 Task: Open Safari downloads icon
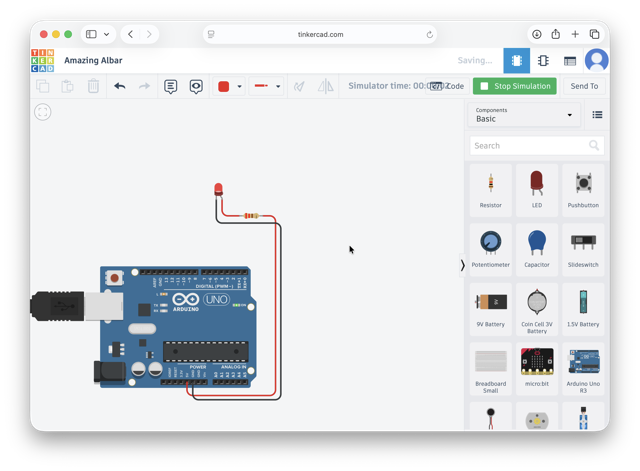[537, 34]
